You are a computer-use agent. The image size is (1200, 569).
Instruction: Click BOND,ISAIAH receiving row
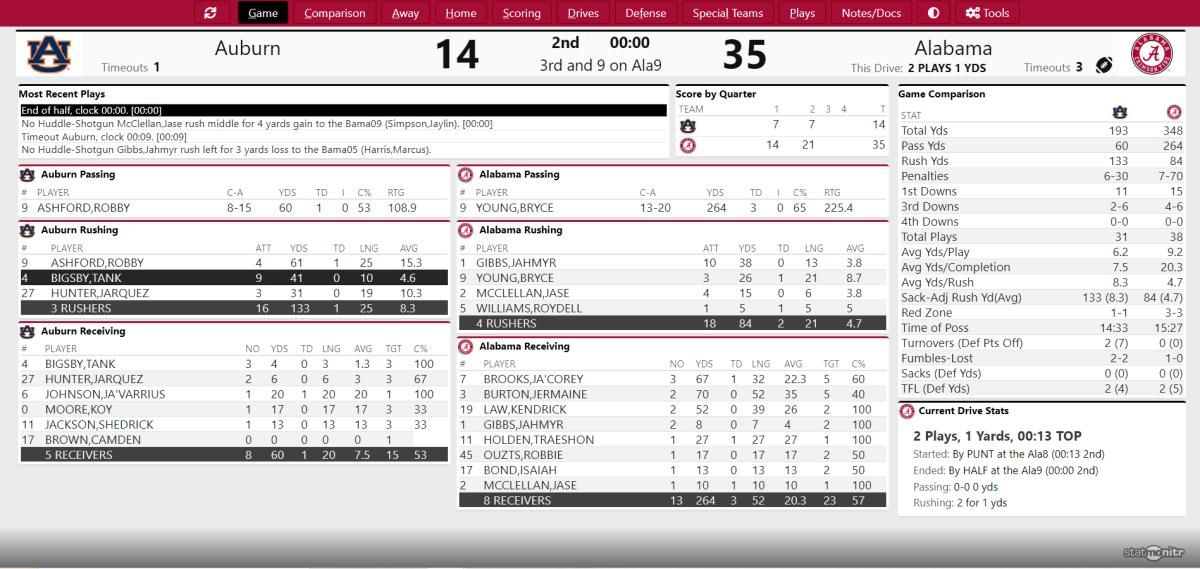click(x=673, y=470)
